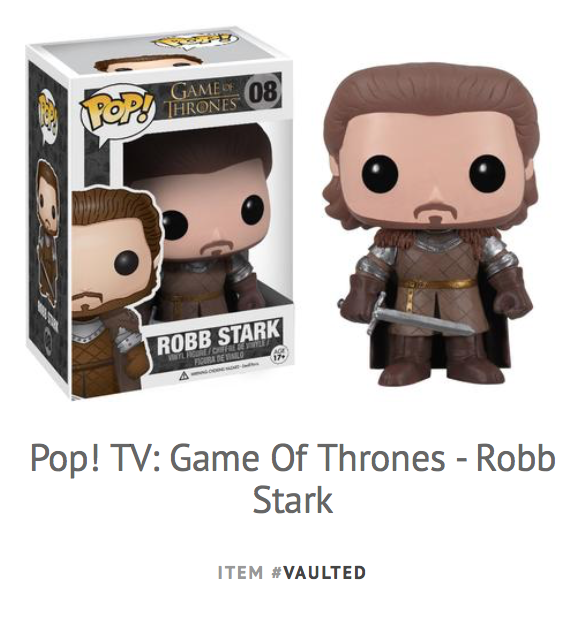This screenshot has width=576, height=620.
Task: Click the warning triangle icon on box
Action: coord(183,376)
